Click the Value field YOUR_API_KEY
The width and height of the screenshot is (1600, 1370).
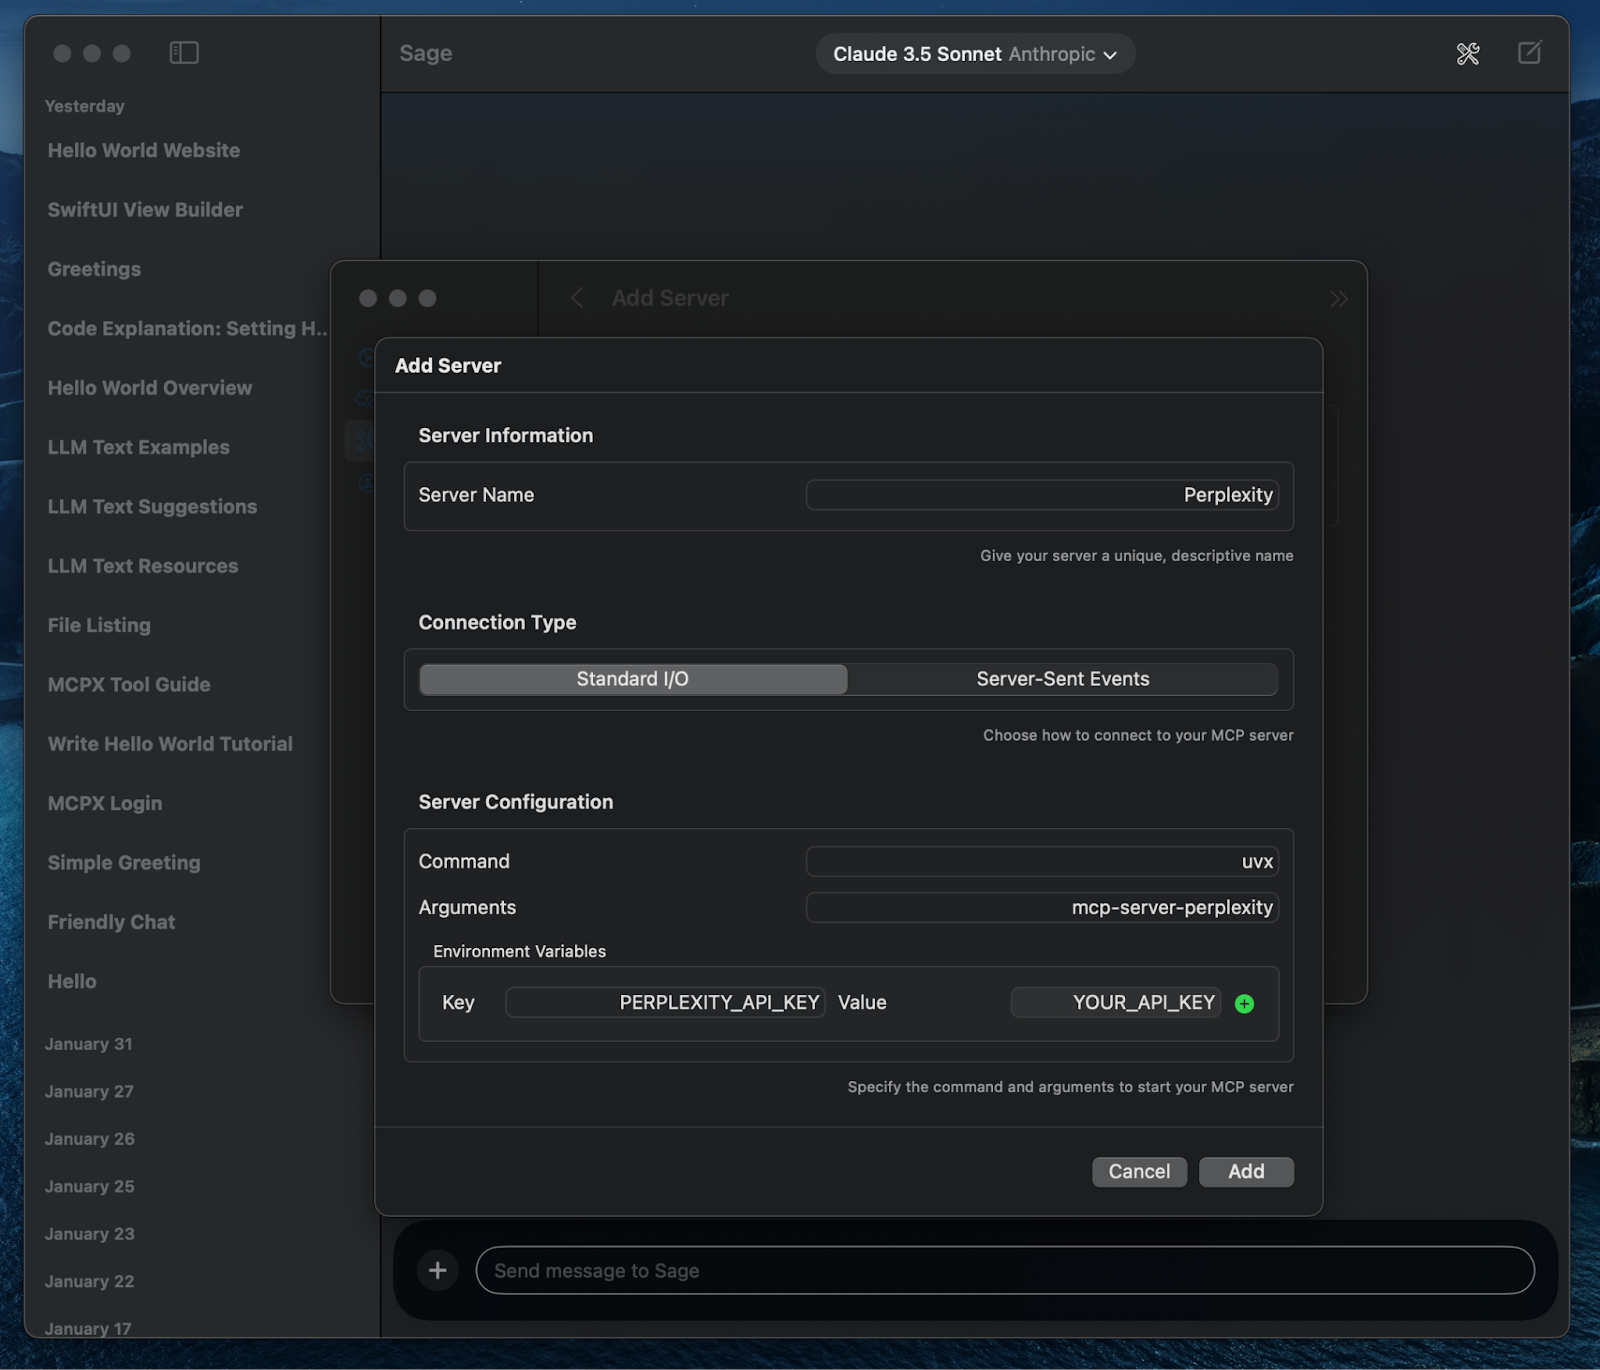[x=1116, y=1003]
